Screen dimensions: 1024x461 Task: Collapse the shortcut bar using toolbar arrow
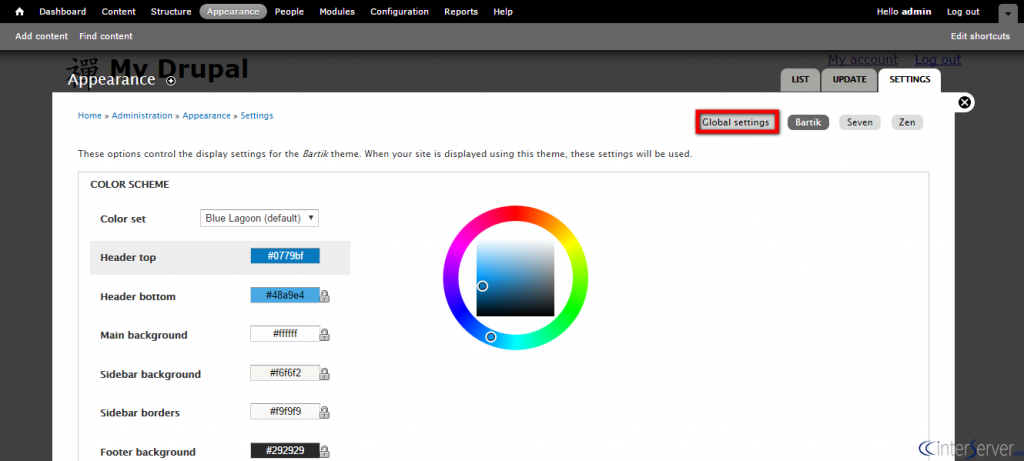(1008, 12)
